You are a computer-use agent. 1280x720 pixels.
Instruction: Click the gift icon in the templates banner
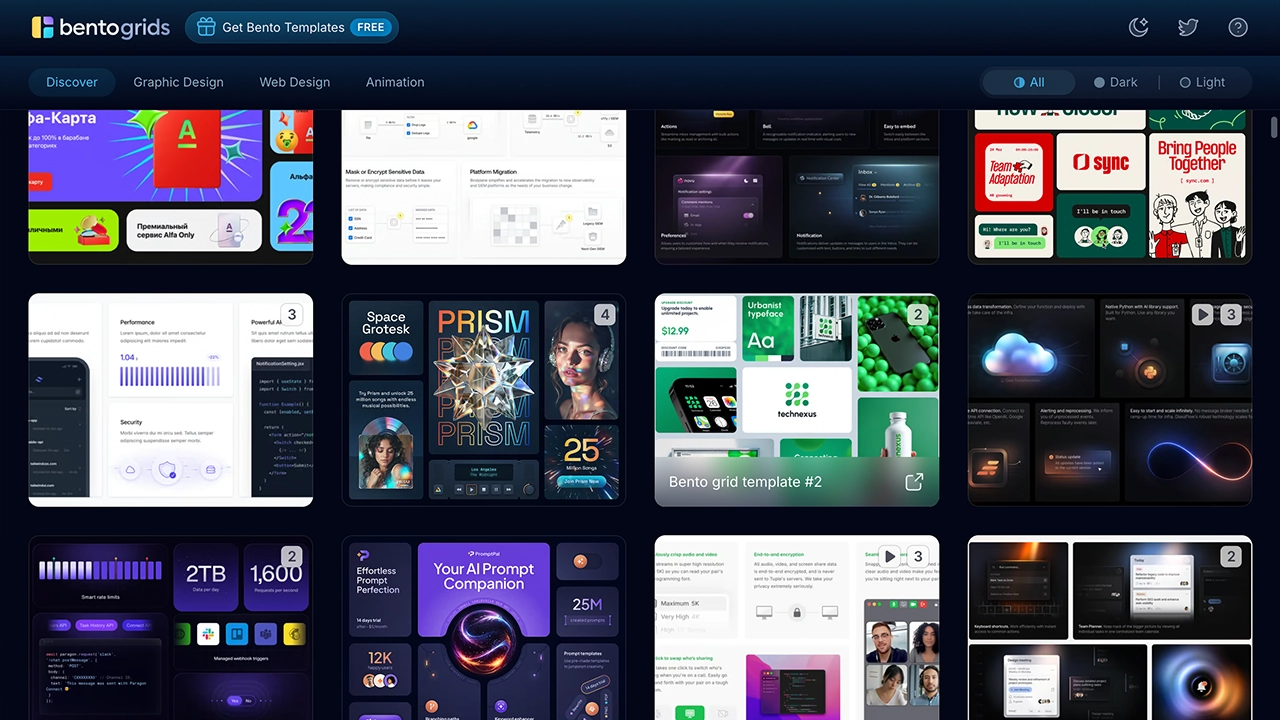(x=206, y=27)
